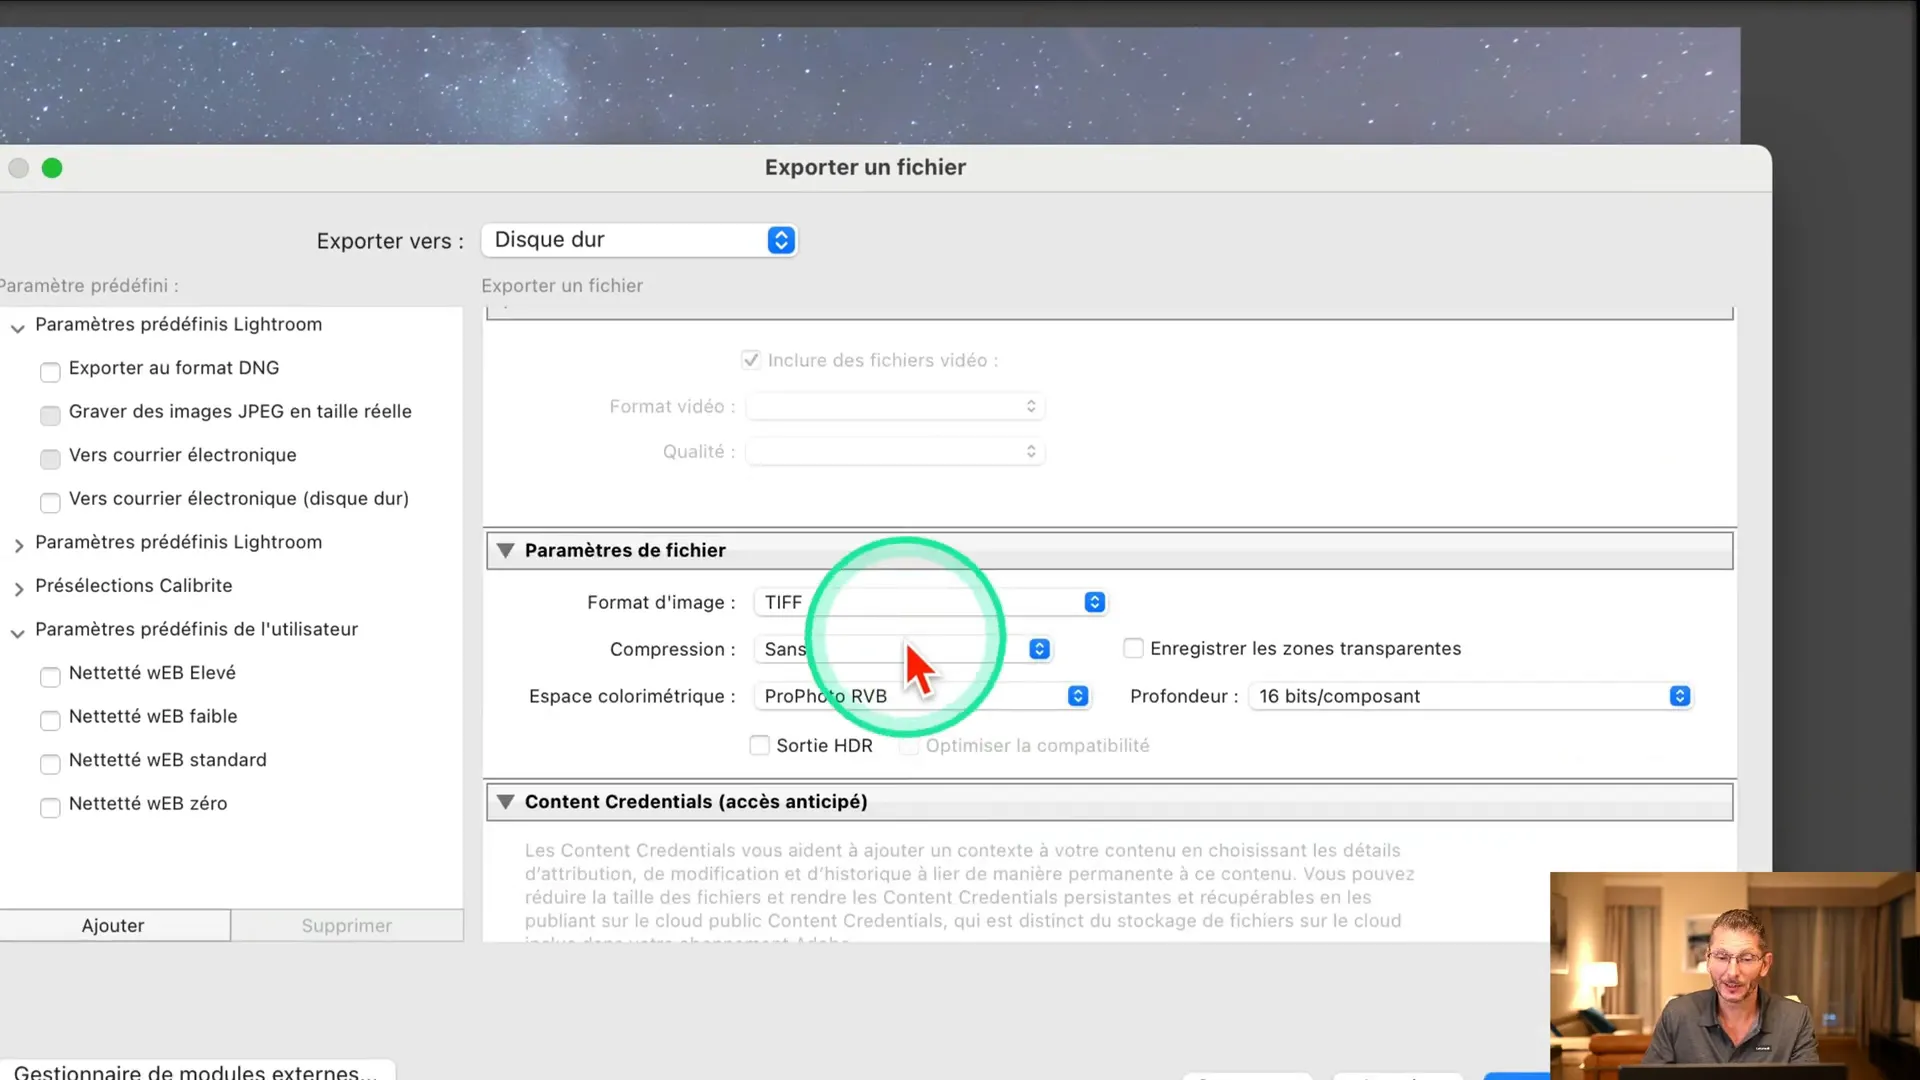This screenshot has height=1080, width=1920.
Task: Click the Ajouter button
Action: click(x=114, y=925)
